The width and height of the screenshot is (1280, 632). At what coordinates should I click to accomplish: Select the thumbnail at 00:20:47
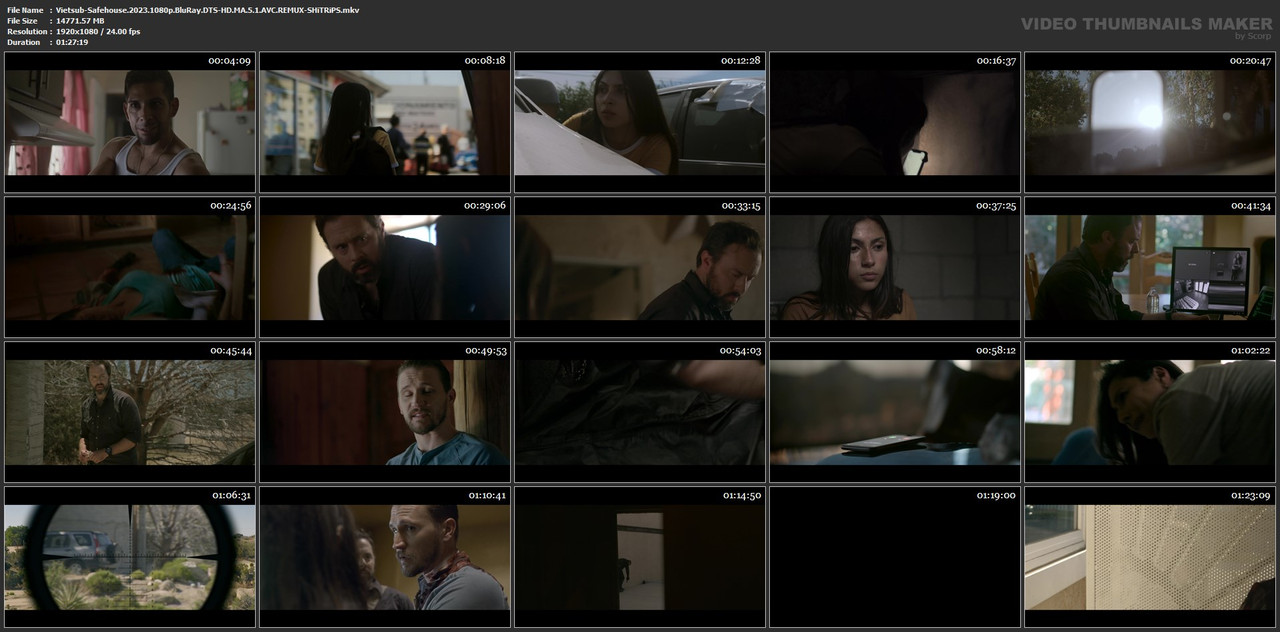pyautogui.click(x=1150, y=122)
